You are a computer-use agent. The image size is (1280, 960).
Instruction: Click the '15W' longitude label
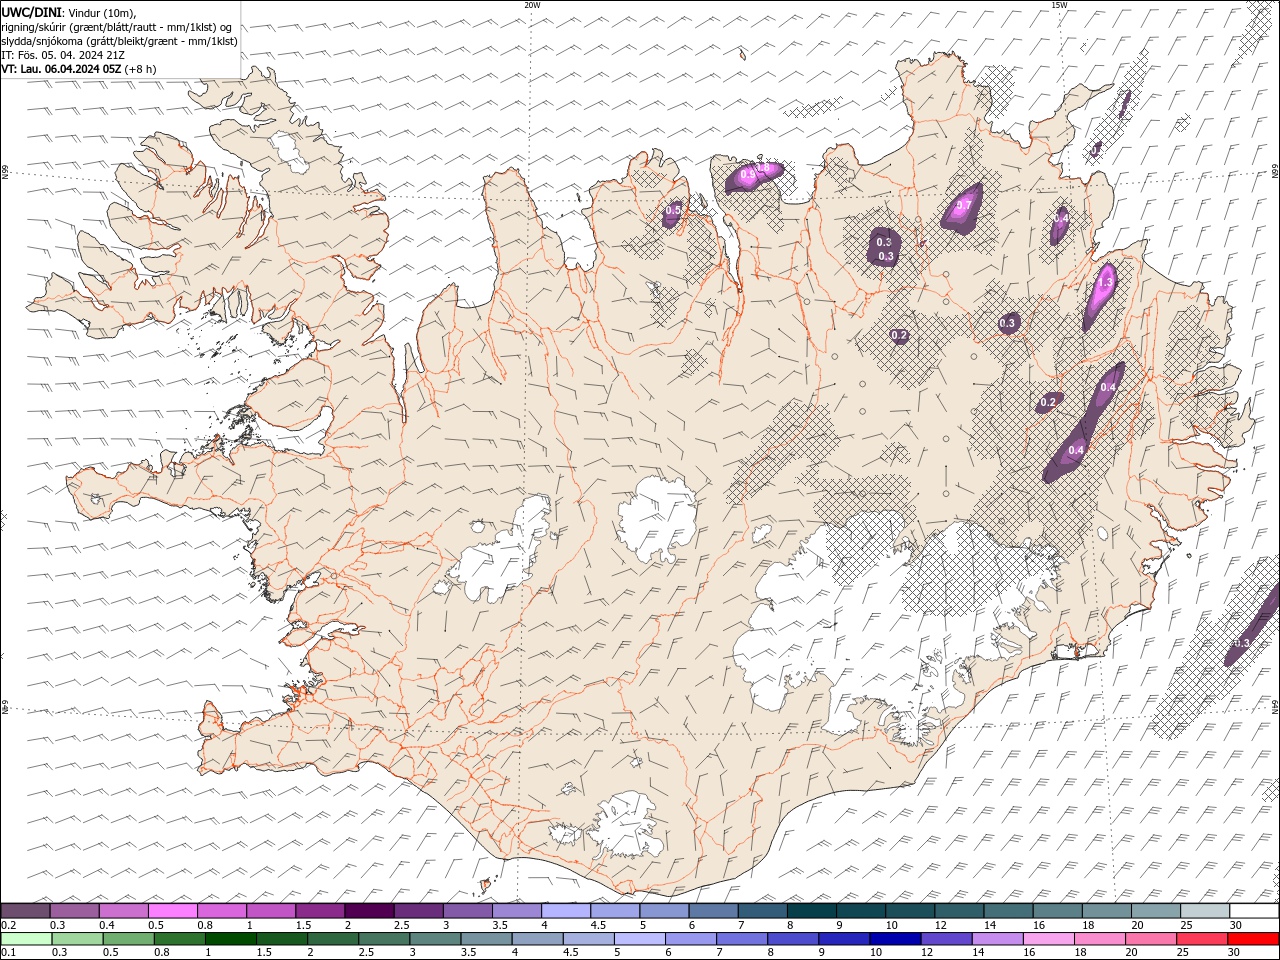tap(1059, 5)
